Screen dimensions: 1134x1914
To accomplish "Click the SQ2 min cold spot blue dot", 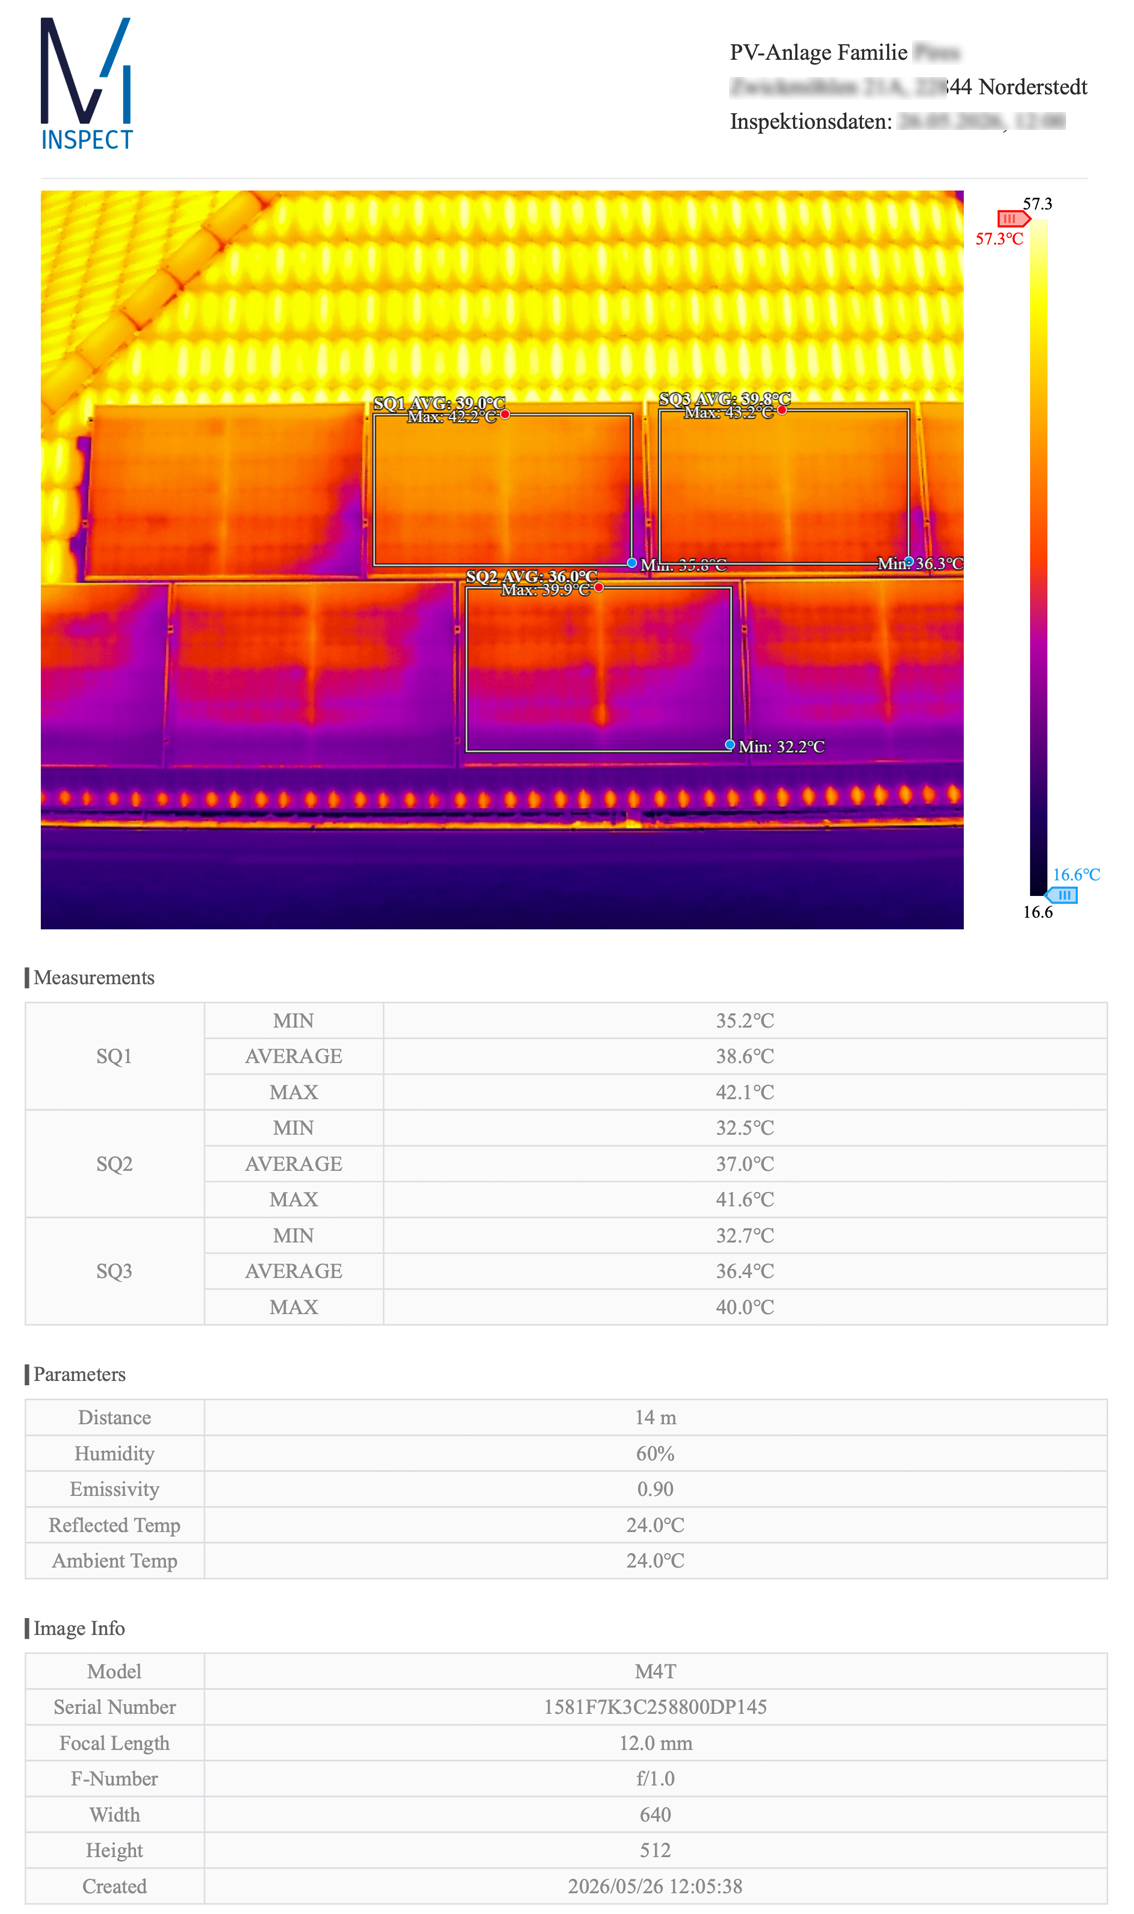I will 730,745.
